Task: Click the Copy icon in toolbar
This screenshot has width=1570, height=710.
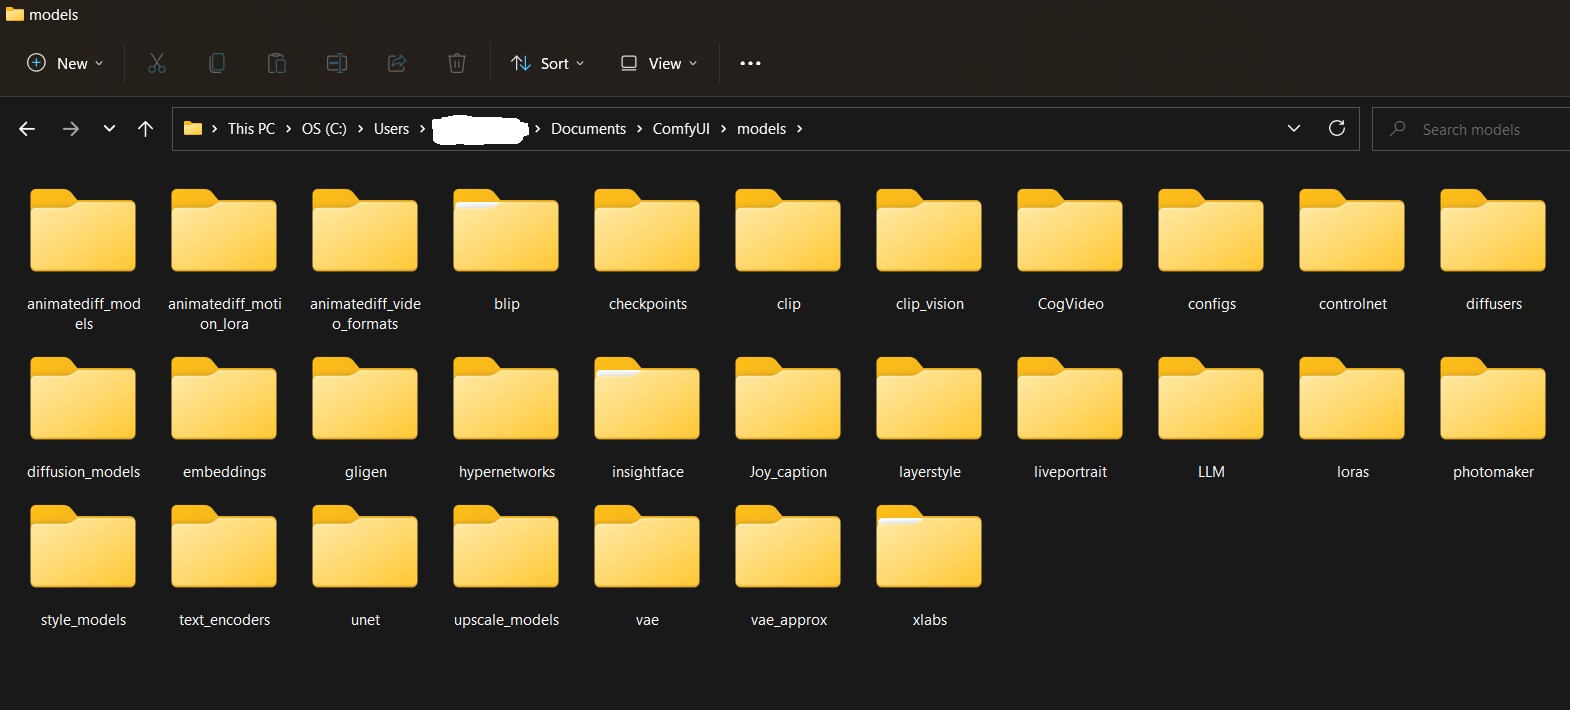Action: tap(217, 63)
